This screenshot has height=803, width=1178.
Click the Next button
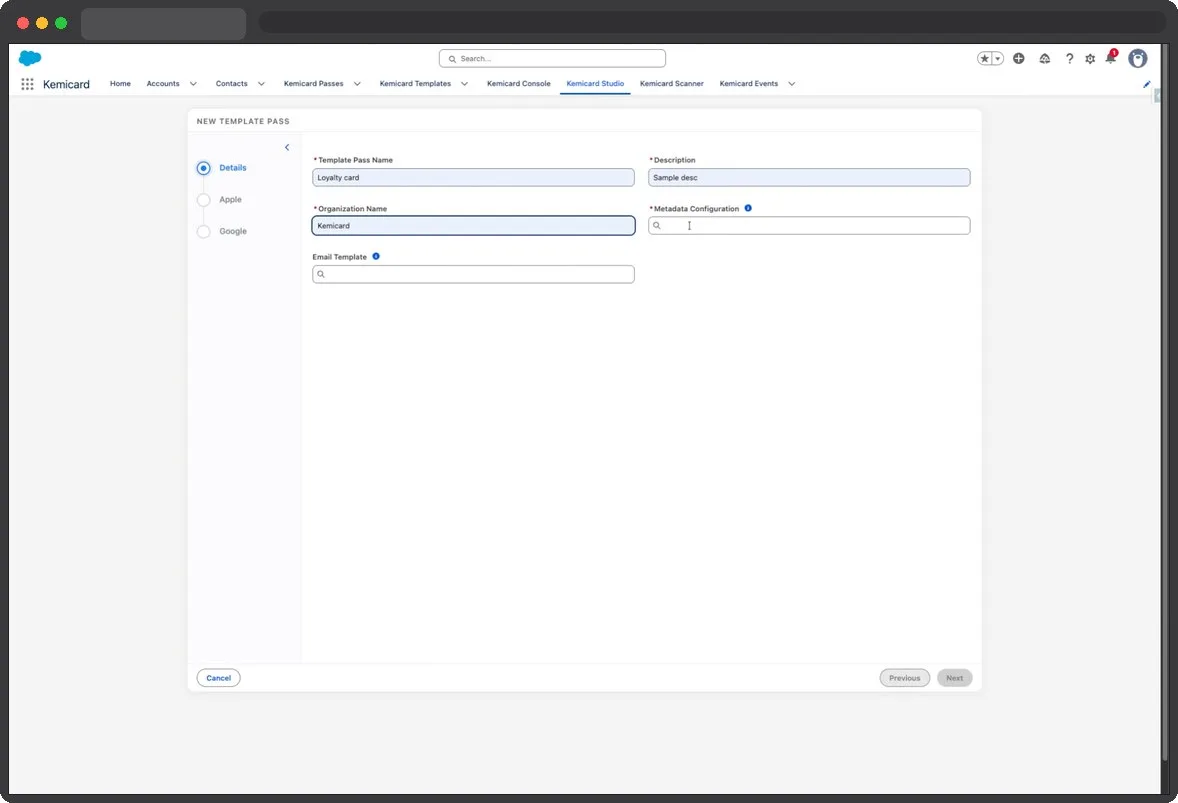[954, 678]
